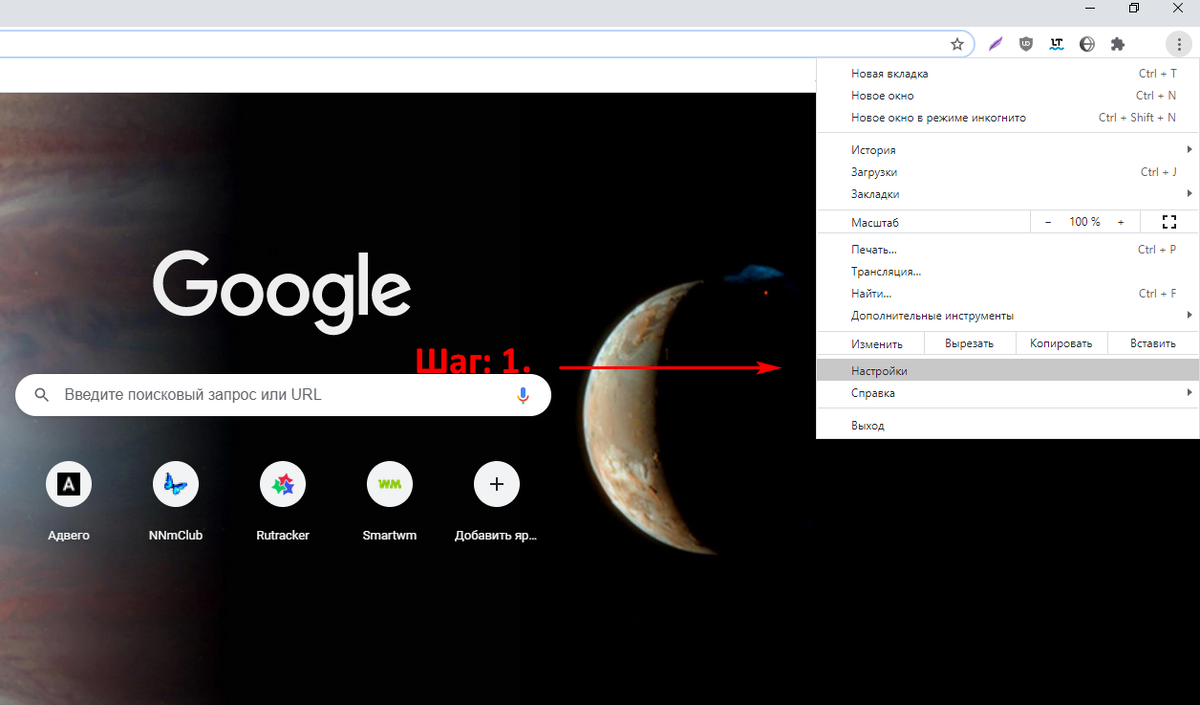1200x705 pixels.
Task: Expand the Закладки submenu
Action: (x=1008, y=194)
